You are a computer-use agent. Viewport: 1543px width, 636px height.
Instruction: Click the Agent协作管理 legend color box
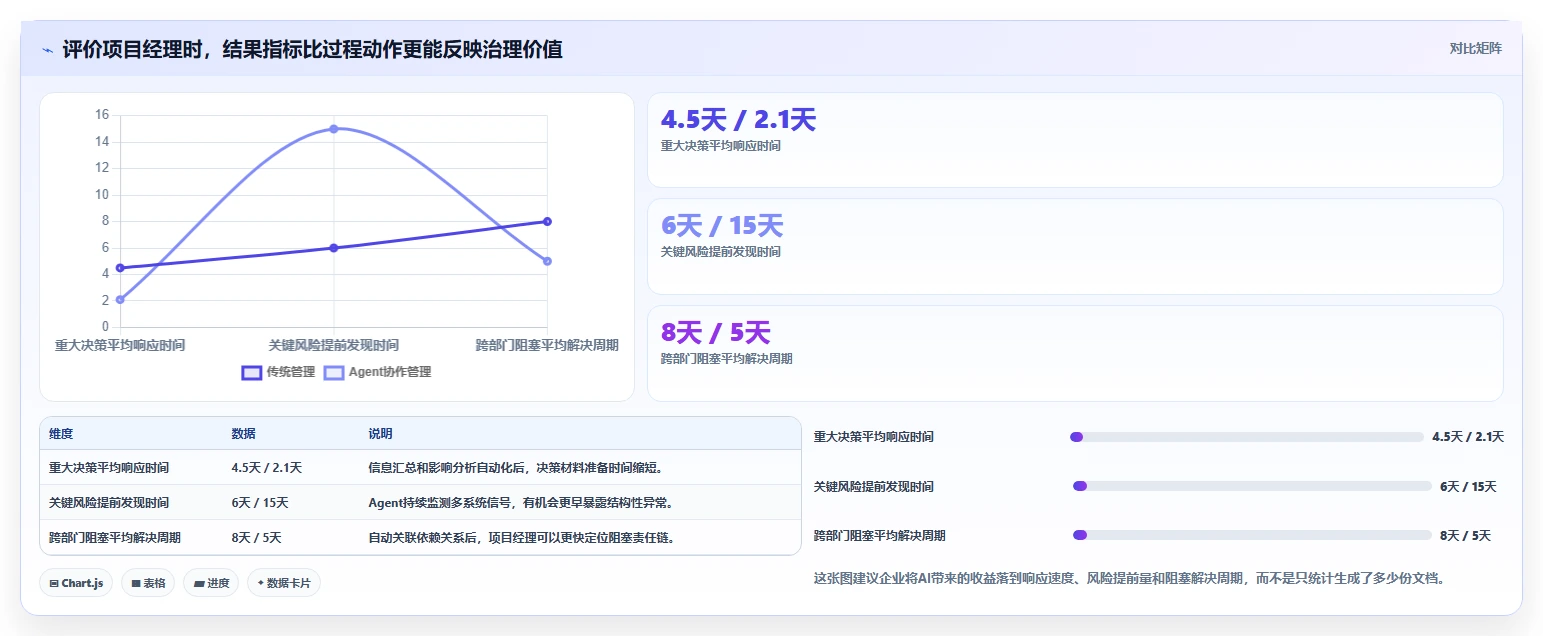tap(334, 372)
